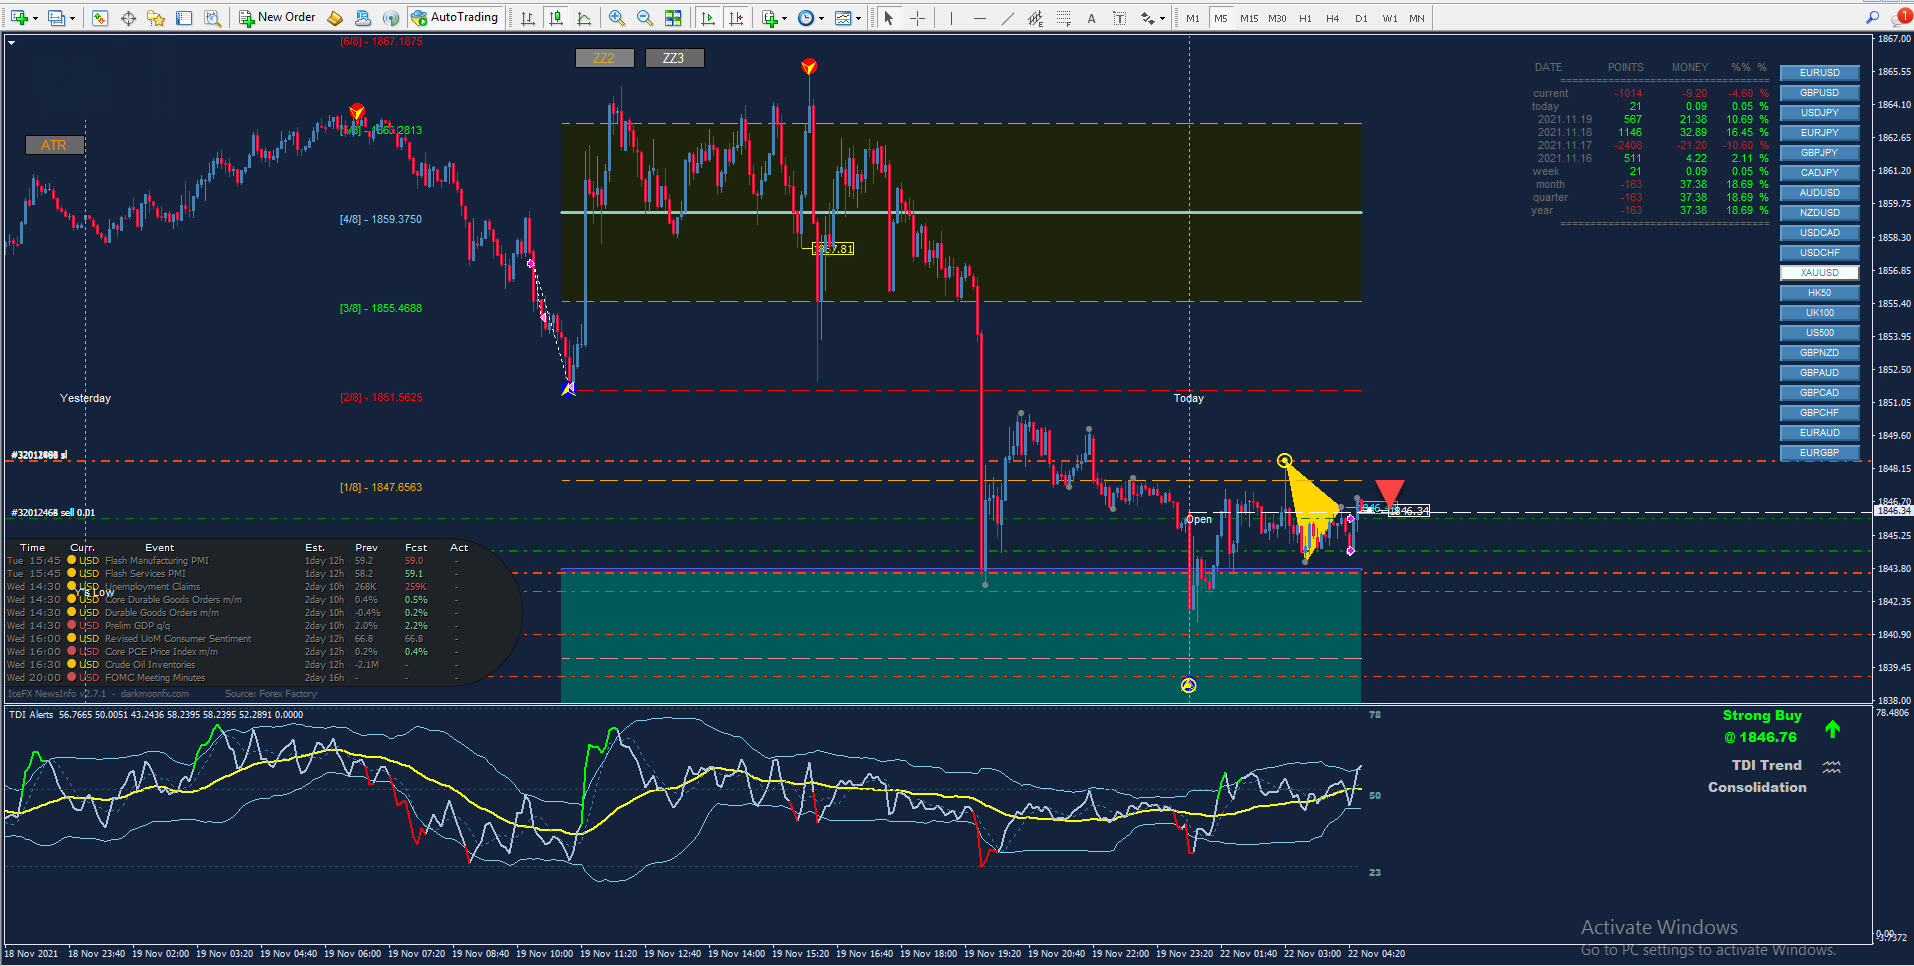Select the text label tool
The image size is (1914, 966).
click(1119, 18)
